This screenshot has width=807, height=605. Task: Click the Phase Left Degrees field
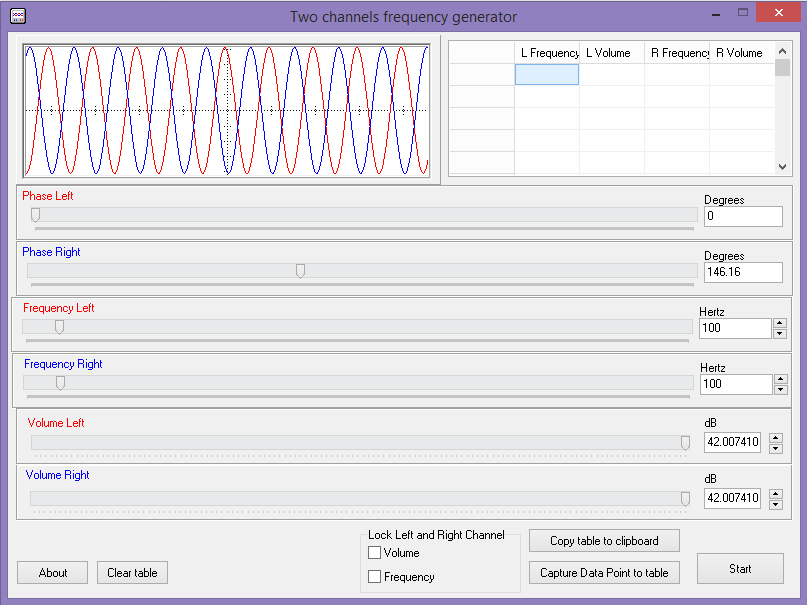(743, 216)
